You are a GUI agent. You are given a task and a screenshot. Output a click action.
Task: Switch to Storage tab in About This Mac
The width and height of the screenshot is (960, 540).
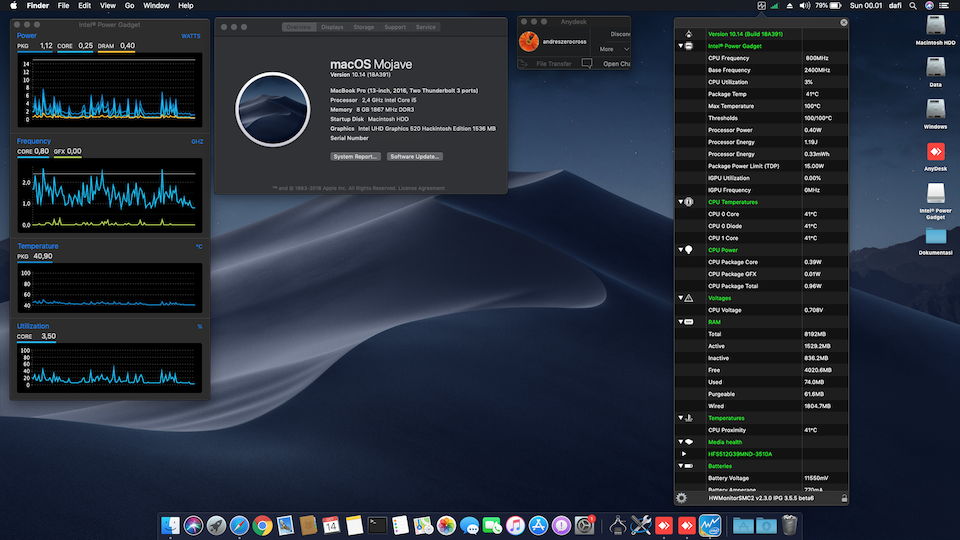364,27
